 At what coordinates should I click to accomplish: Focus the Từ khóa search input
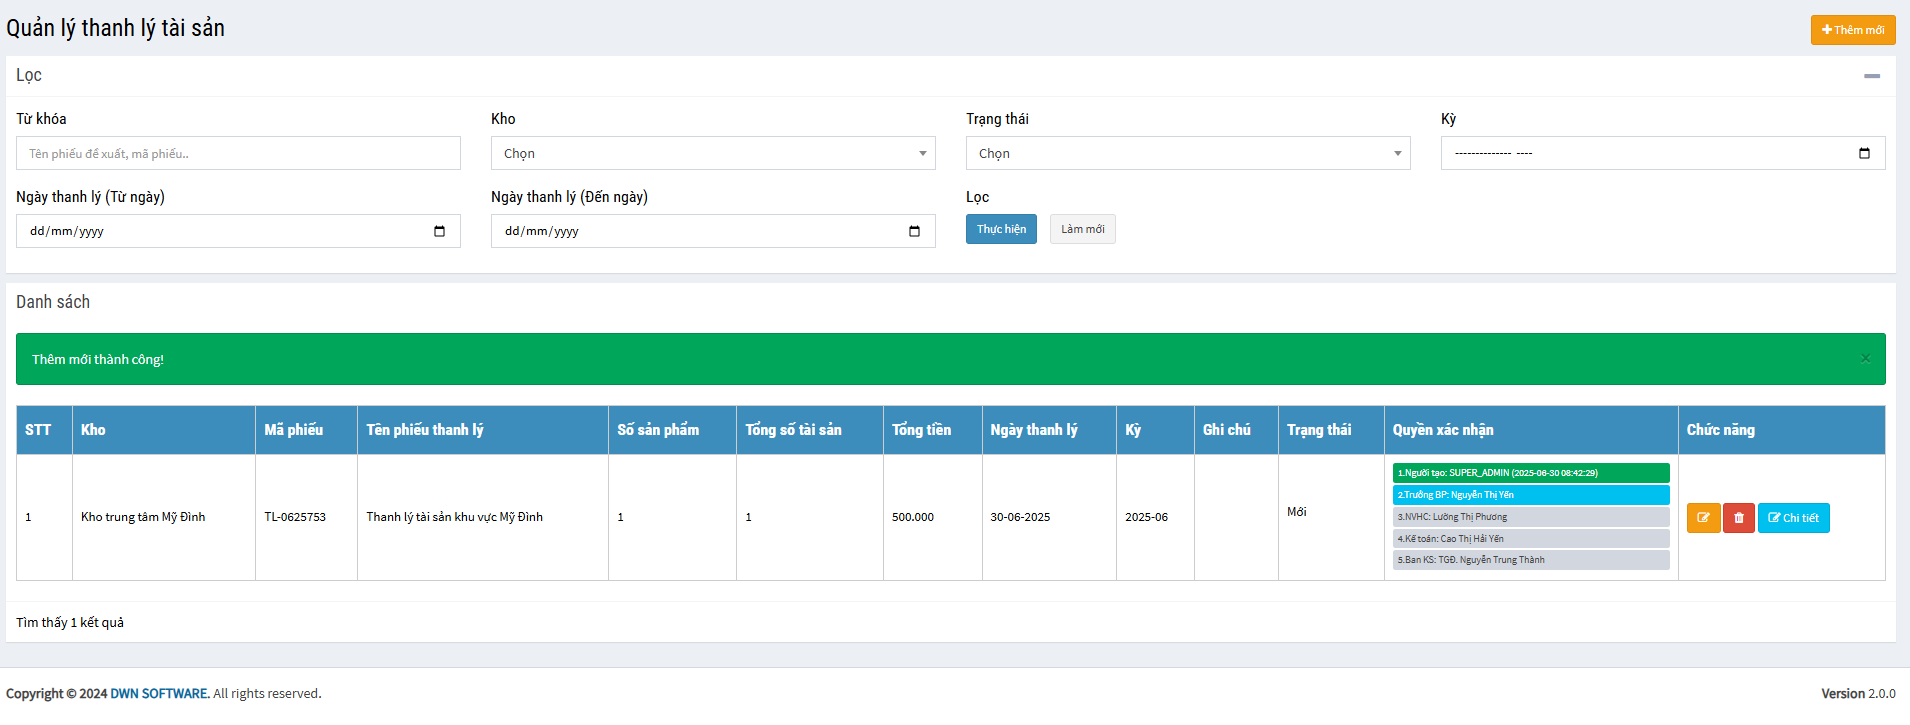(x=238, y=153)
